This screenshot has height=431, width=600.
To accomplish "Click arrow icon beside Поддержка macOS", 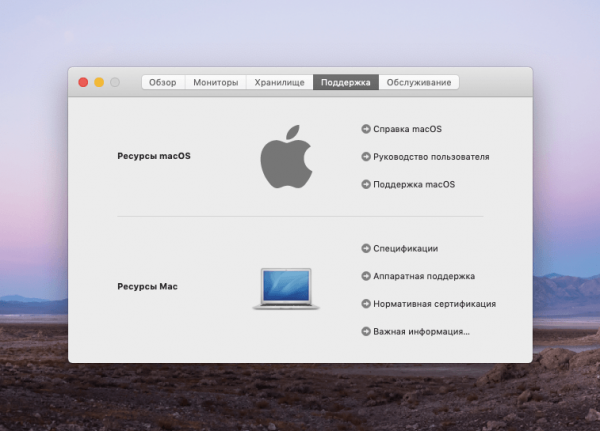I will (x=366, y=184).
